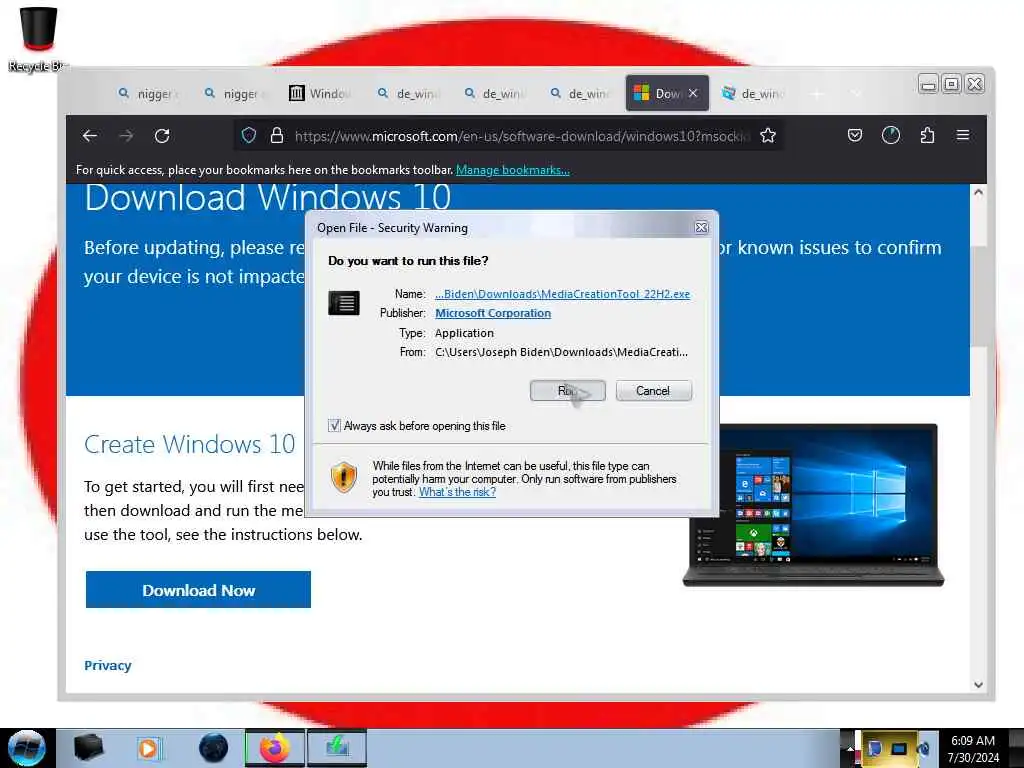Screen dimensions: 1024x768
Task: Follow the Privacy link on the page
Action: pyautogui.click(x=108, y=665)
